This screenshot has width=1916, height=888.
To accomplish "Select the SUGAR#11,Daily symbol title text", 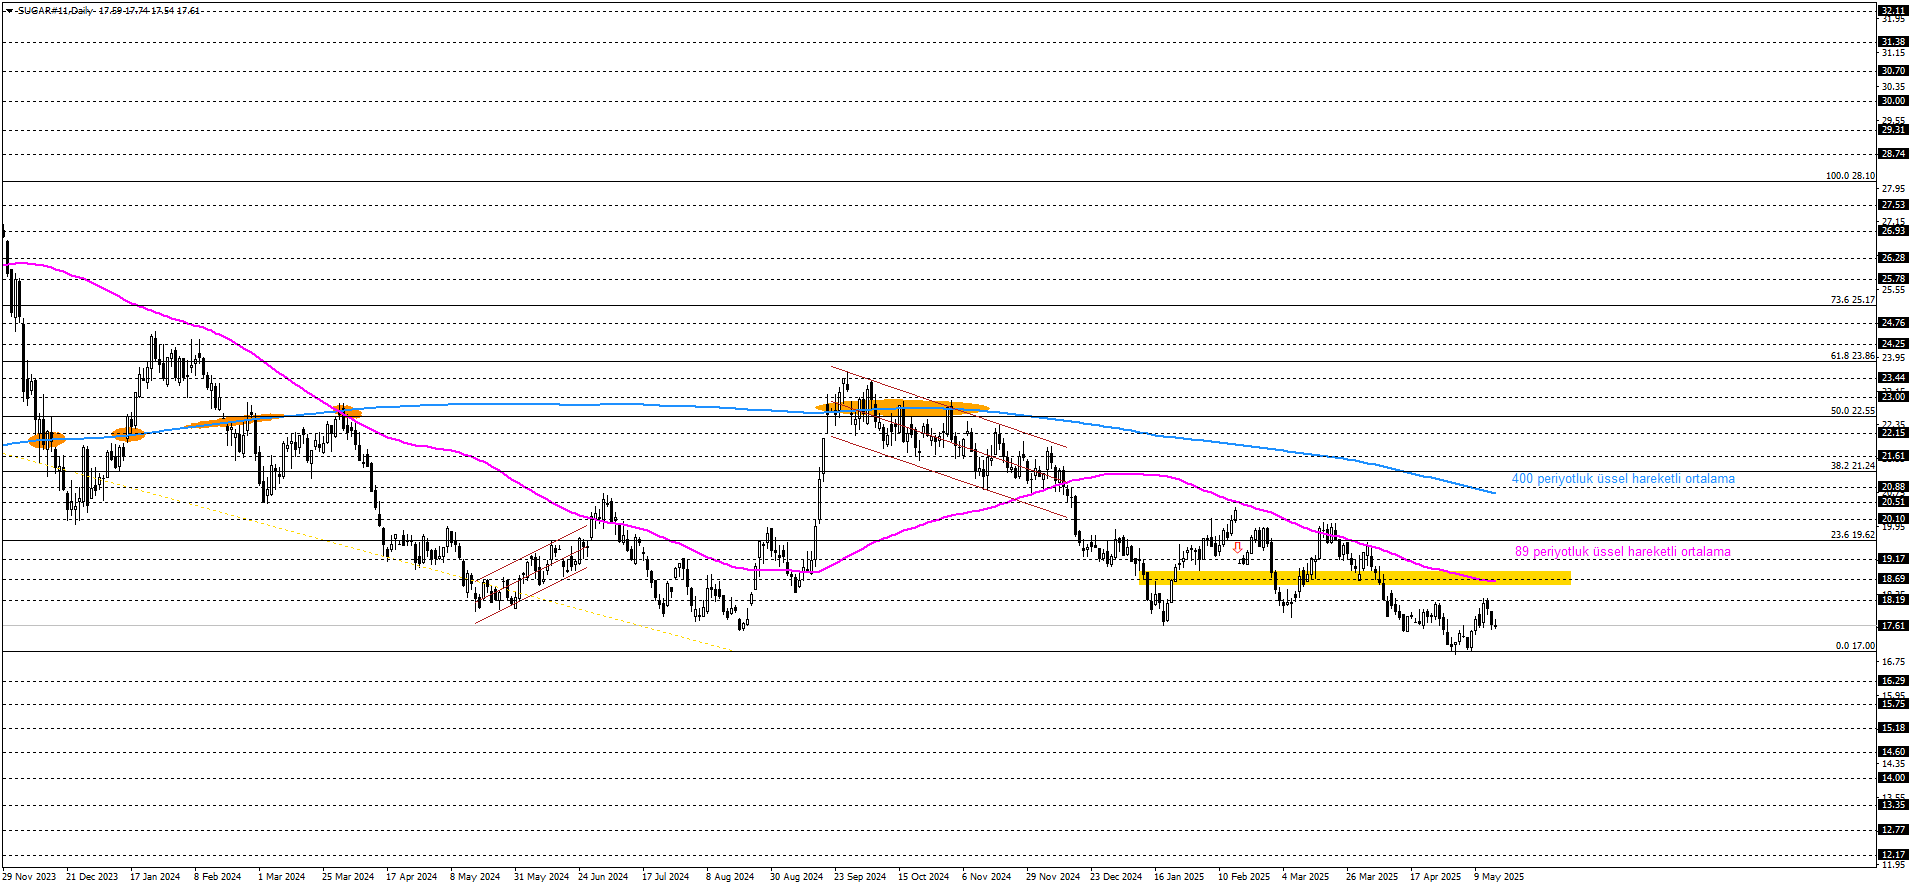I will pos(54,11).
